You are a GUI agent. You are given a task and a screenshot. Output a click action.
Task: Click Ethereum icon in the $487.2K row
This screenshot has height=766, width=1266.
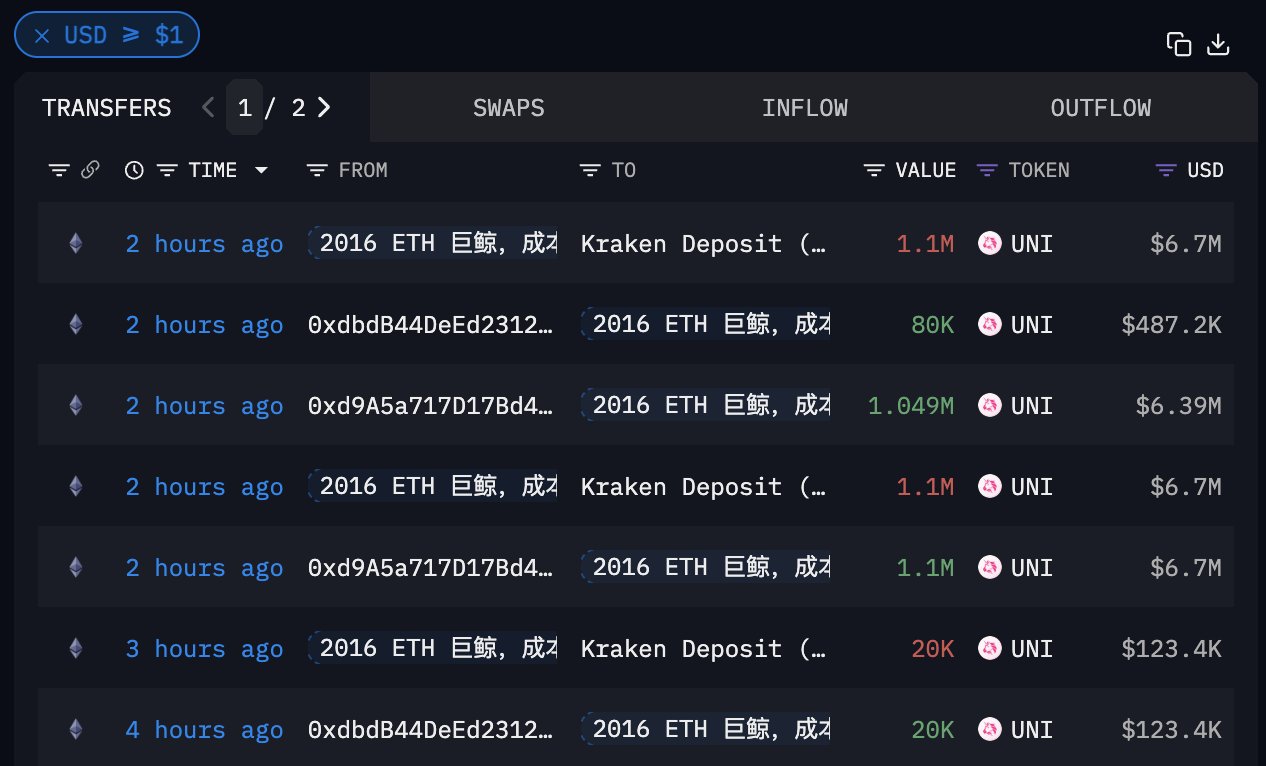point(75,324)
